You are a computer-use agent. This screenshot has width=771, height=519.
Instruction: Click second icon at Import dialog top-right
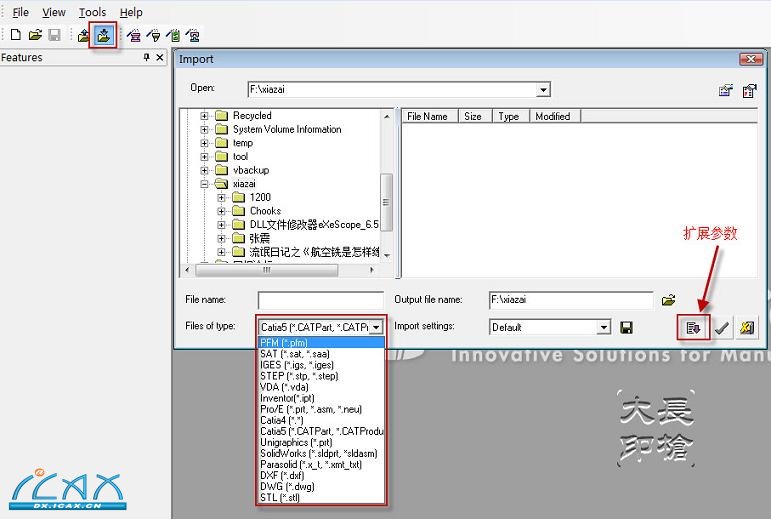(749, 90)
